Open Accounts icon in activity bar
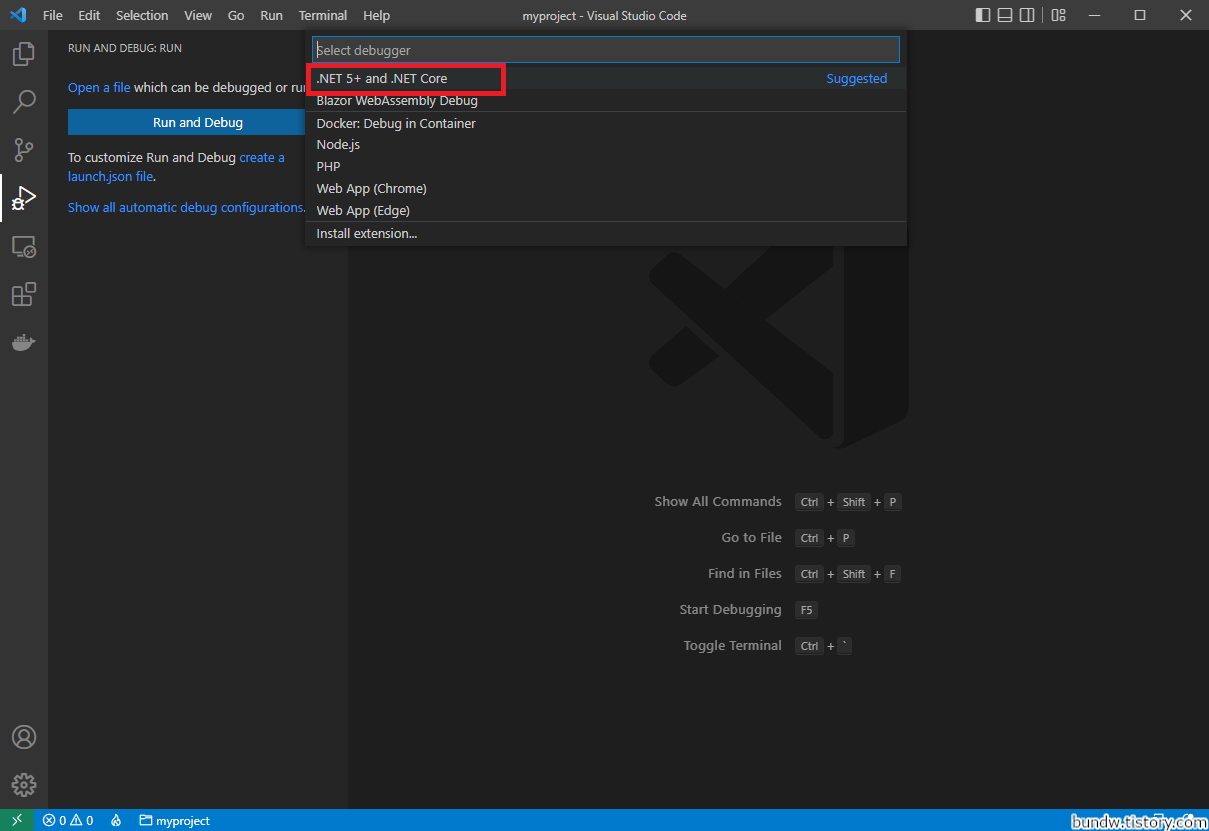 click(24, 737)
